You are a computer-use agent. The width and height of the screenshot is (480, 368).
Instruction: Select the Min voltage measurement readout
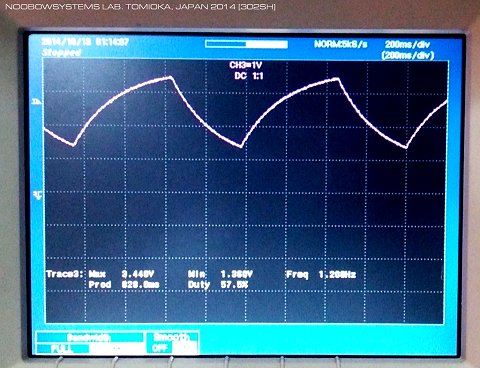[x=220, y=274]
